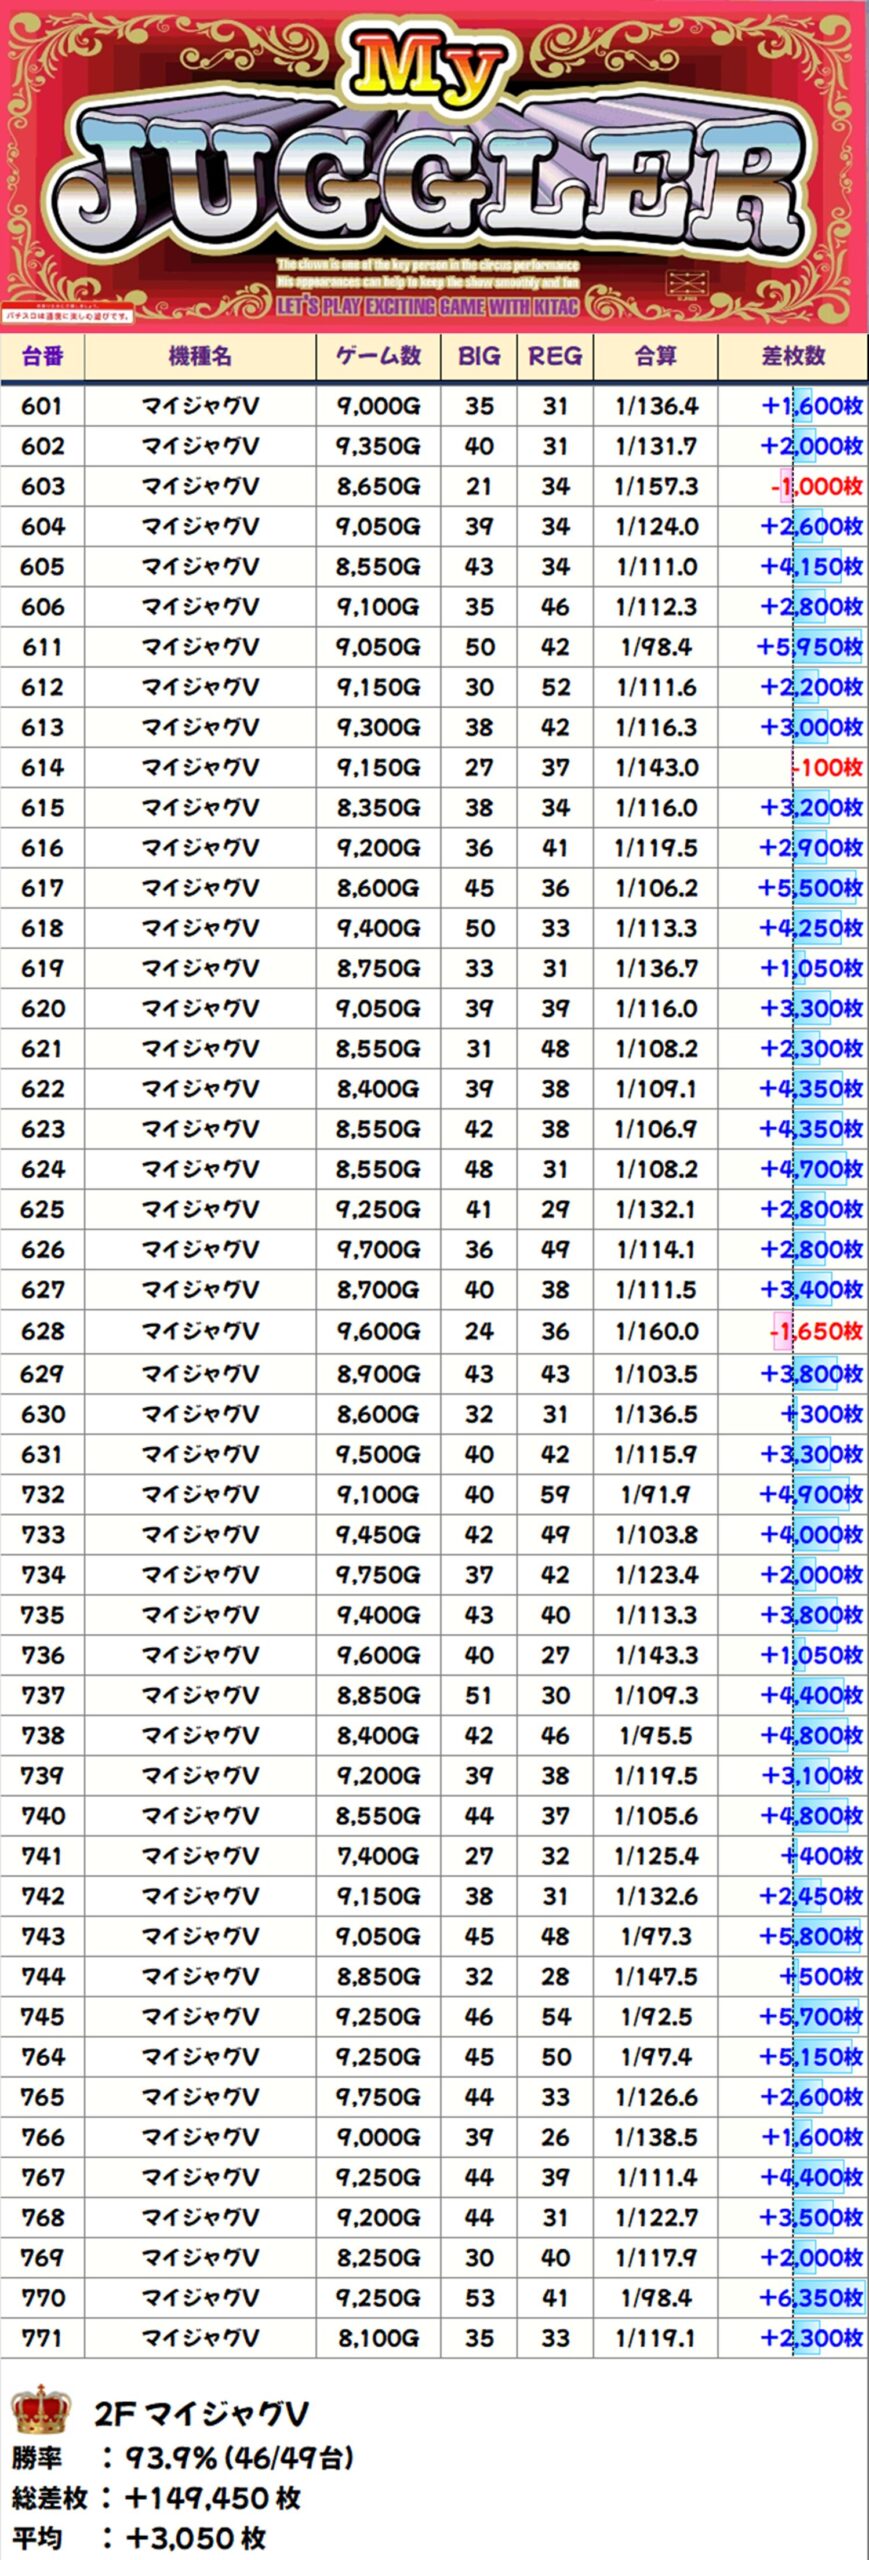
Task: Click the red -100枚 value
Action: [826, 768]
